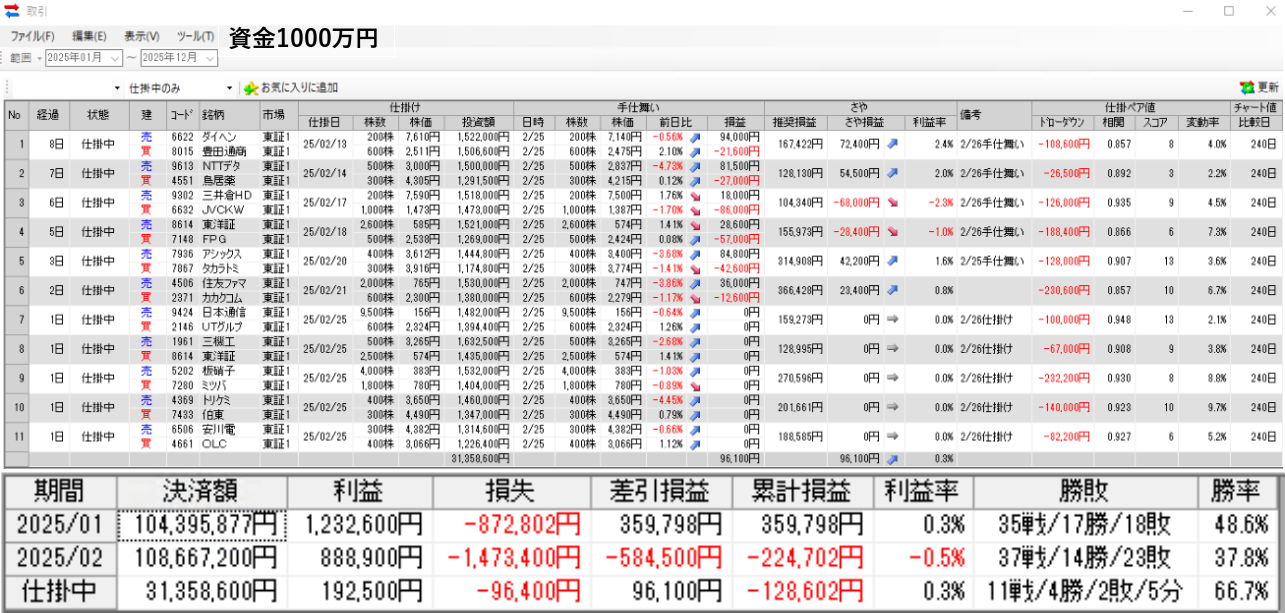Open the ファイル(F) menu
Viewport: 1285px width, 613px height.
(32, 36)
